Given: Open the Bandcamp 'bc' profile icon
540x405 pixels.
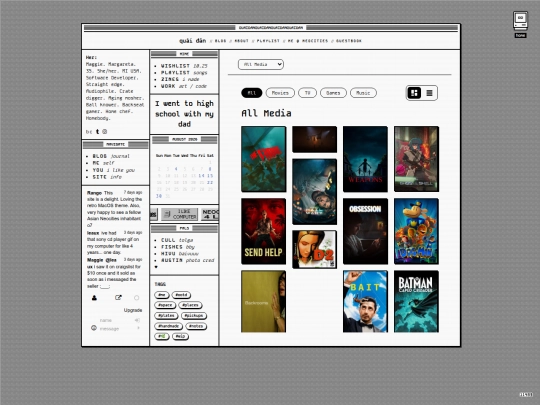Looking at the screenshot, I should tap(89, 132).
